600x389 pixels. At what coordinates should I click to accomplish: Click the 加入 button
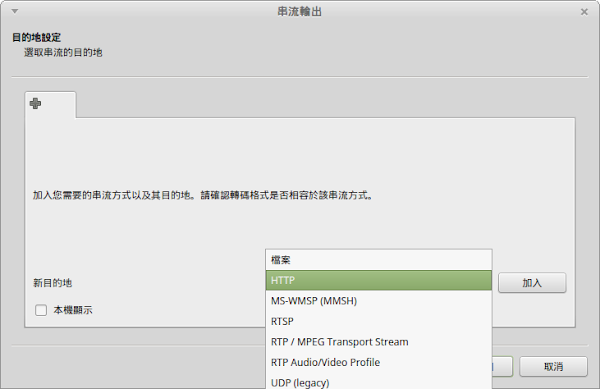(x=532, y=283)
